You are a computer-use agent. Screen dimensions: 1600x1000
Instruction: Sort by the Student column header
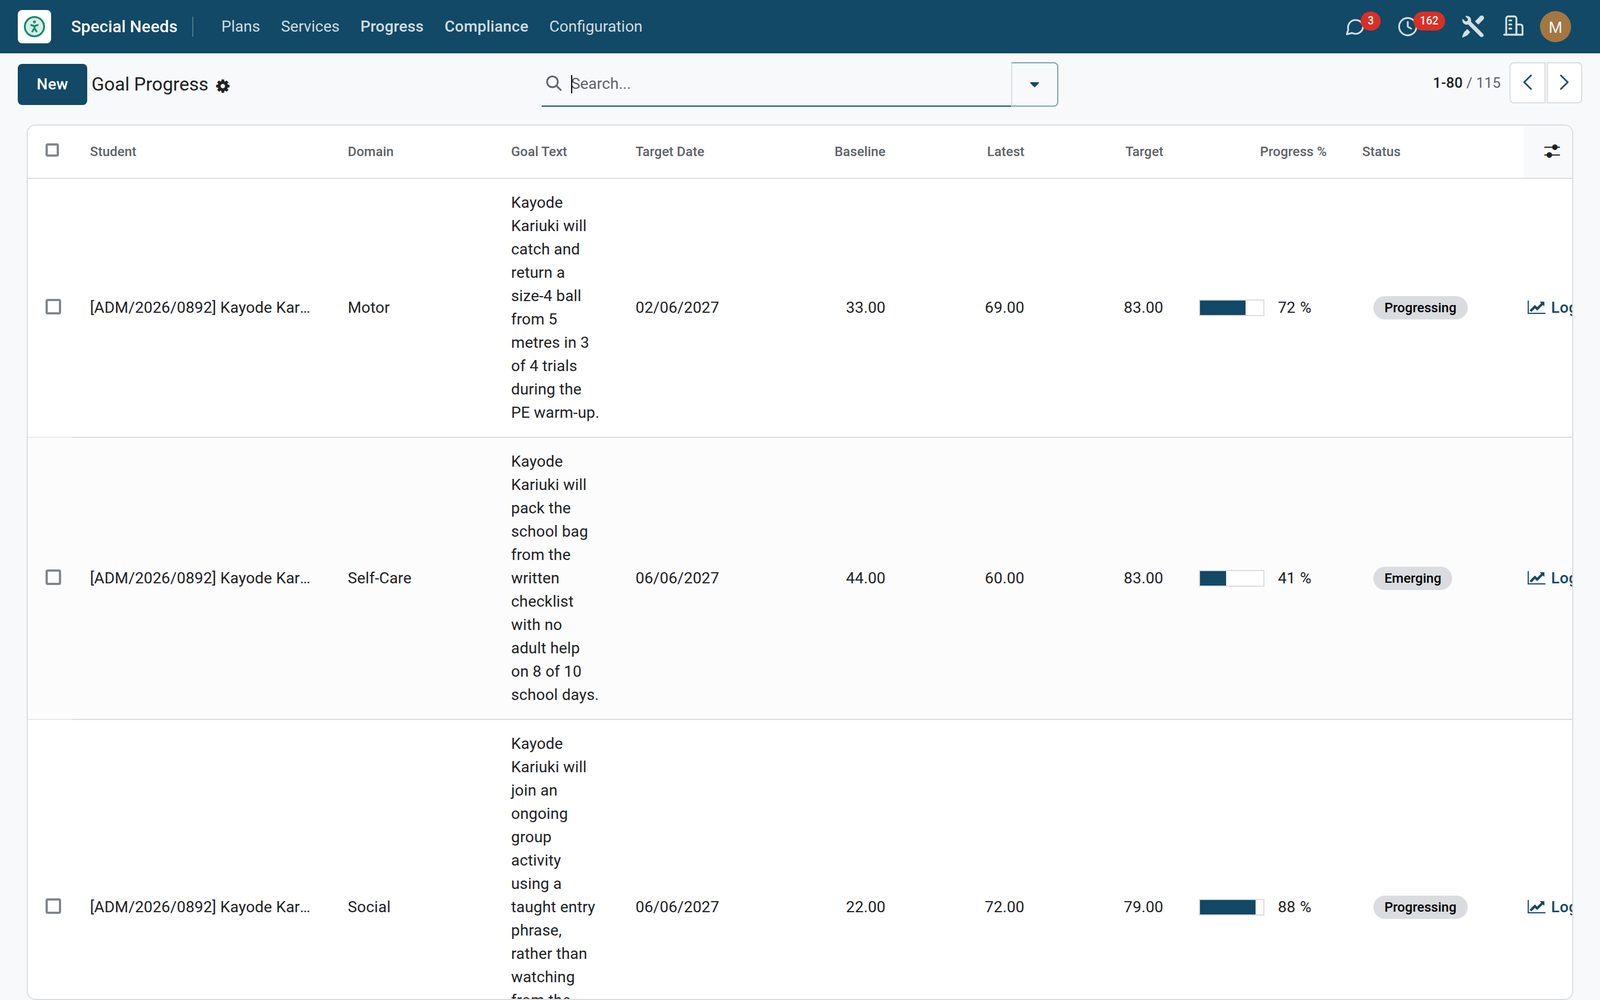113,152
